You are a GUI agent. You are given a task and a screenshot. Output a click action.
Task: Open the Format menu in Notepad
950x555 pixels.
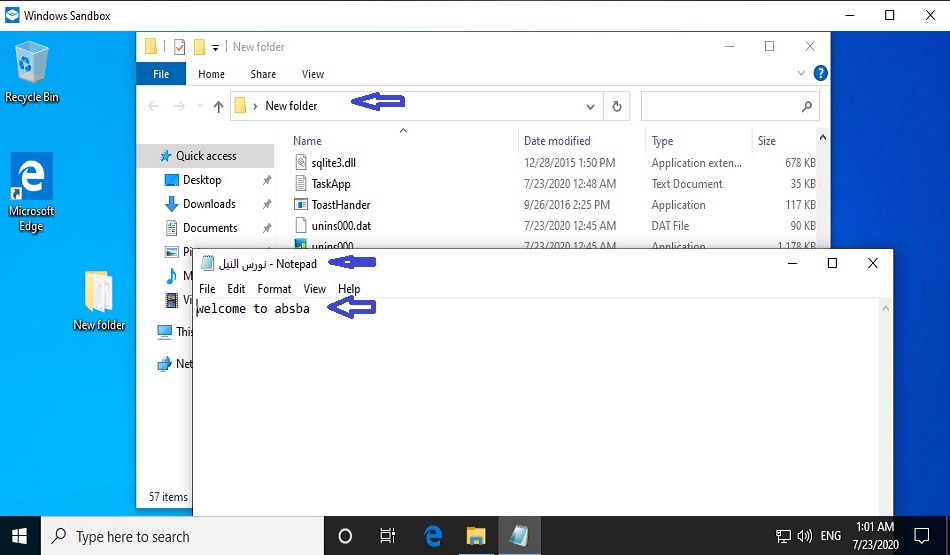coord(274,289)
